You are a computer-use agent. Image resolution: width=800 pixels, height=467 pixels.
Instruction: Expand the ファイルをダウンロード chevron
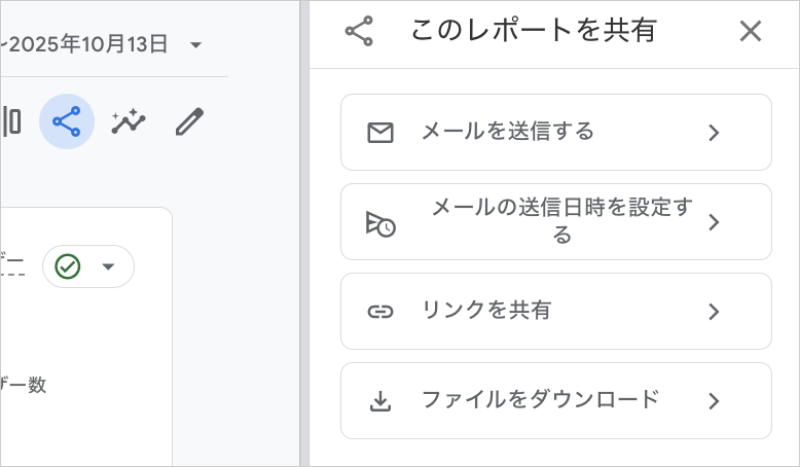[x=713, y=401]
